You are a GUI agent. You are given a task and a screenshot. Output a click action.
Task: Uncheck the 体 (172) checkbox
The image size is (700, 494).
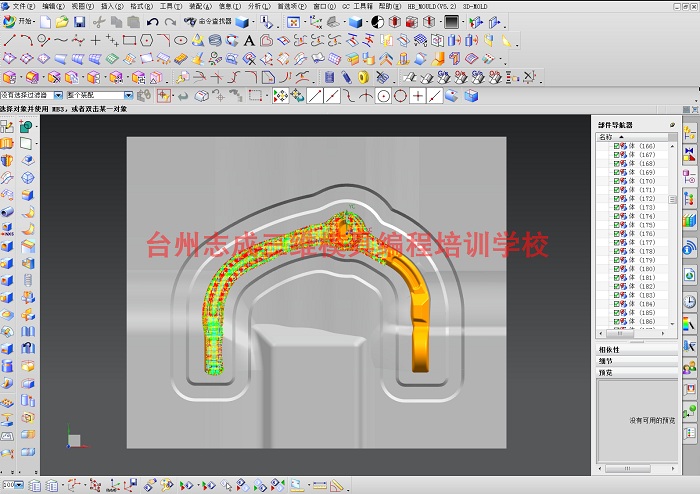[x=616, y=199]
